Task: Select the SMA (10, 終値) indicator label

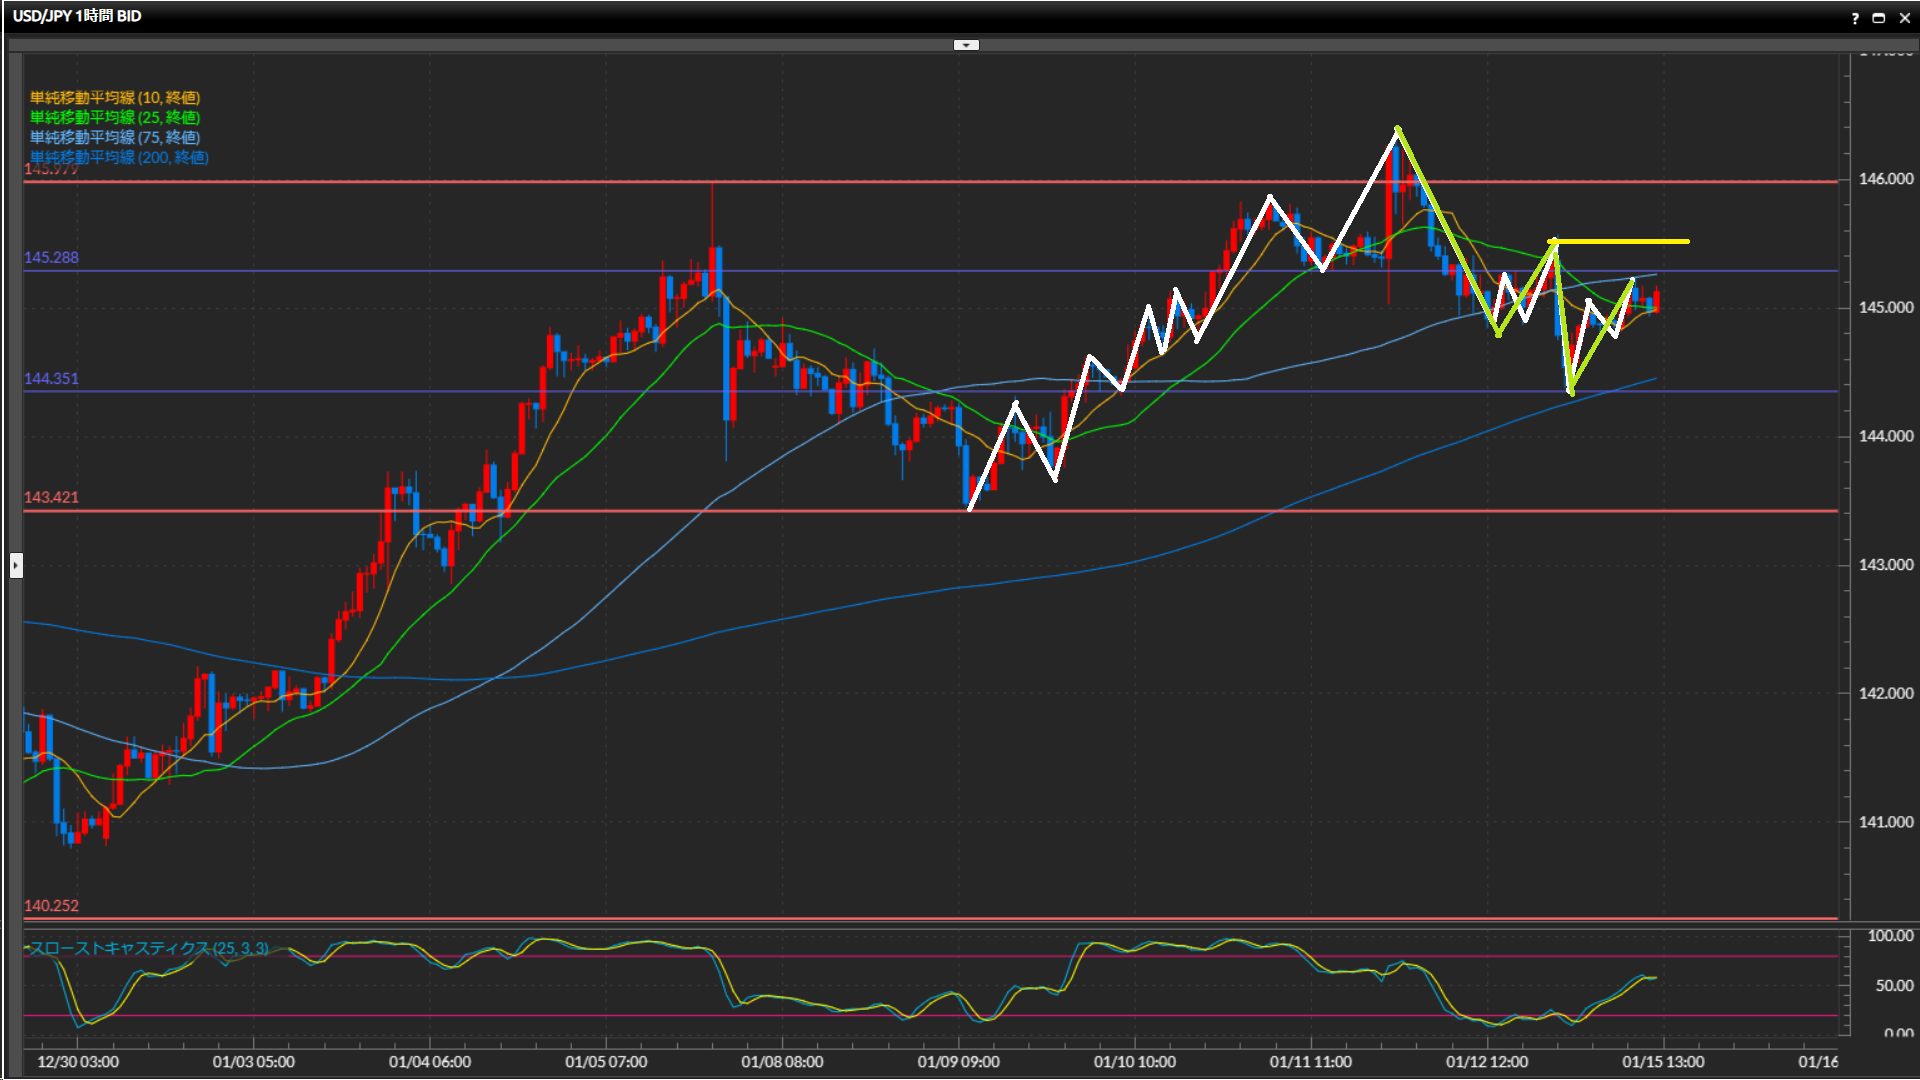Action: (x=115, y=97)
